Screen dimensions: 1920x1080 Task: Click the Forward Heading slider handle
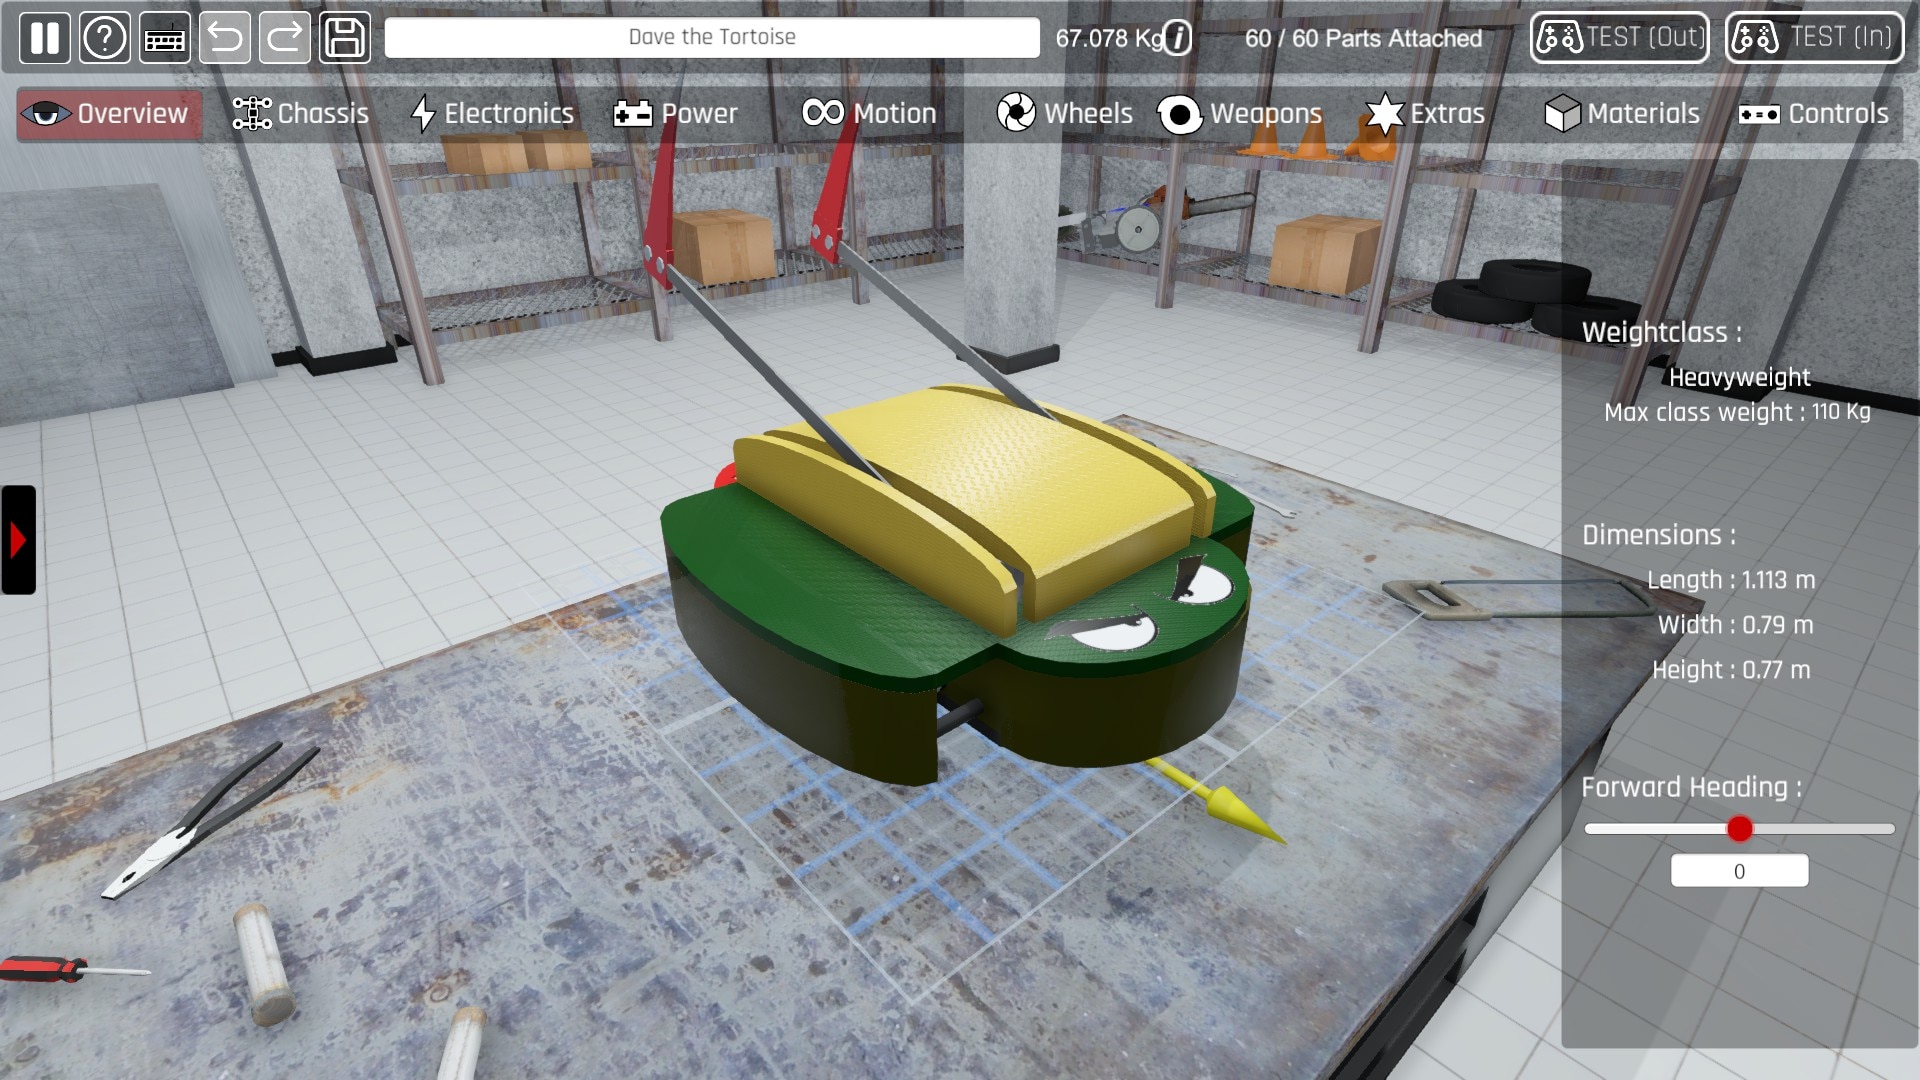[x=1739, y=828]
